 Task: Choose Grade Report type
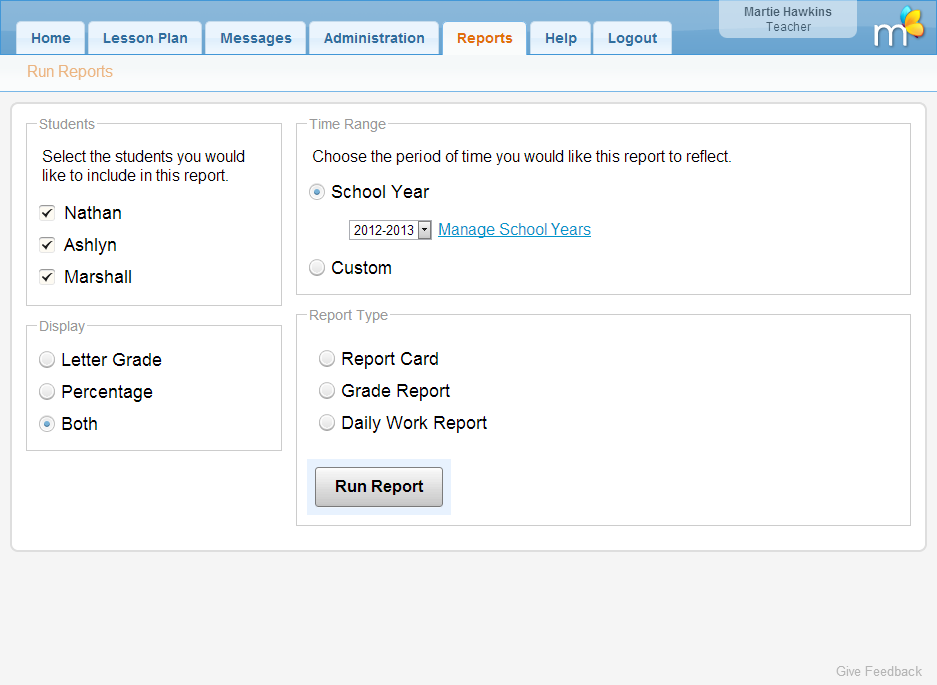pos(327,391)
